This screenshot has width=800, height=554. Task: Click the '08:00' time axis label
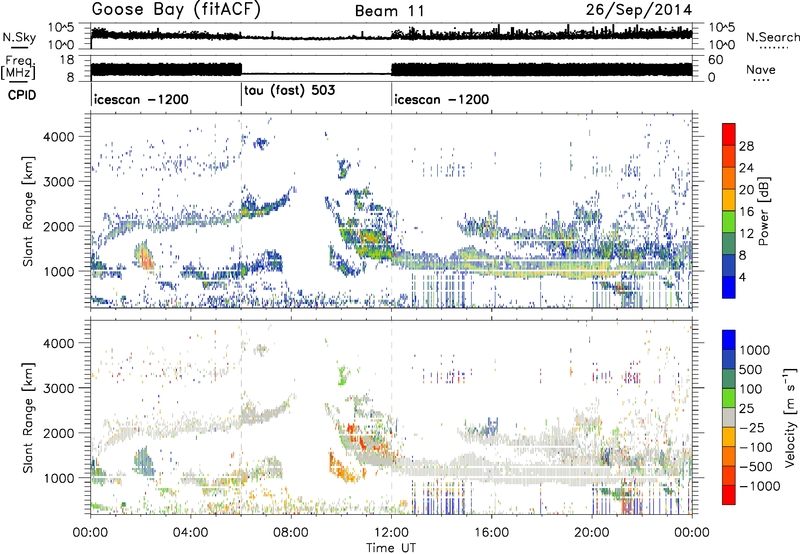(x=291, y=533)
